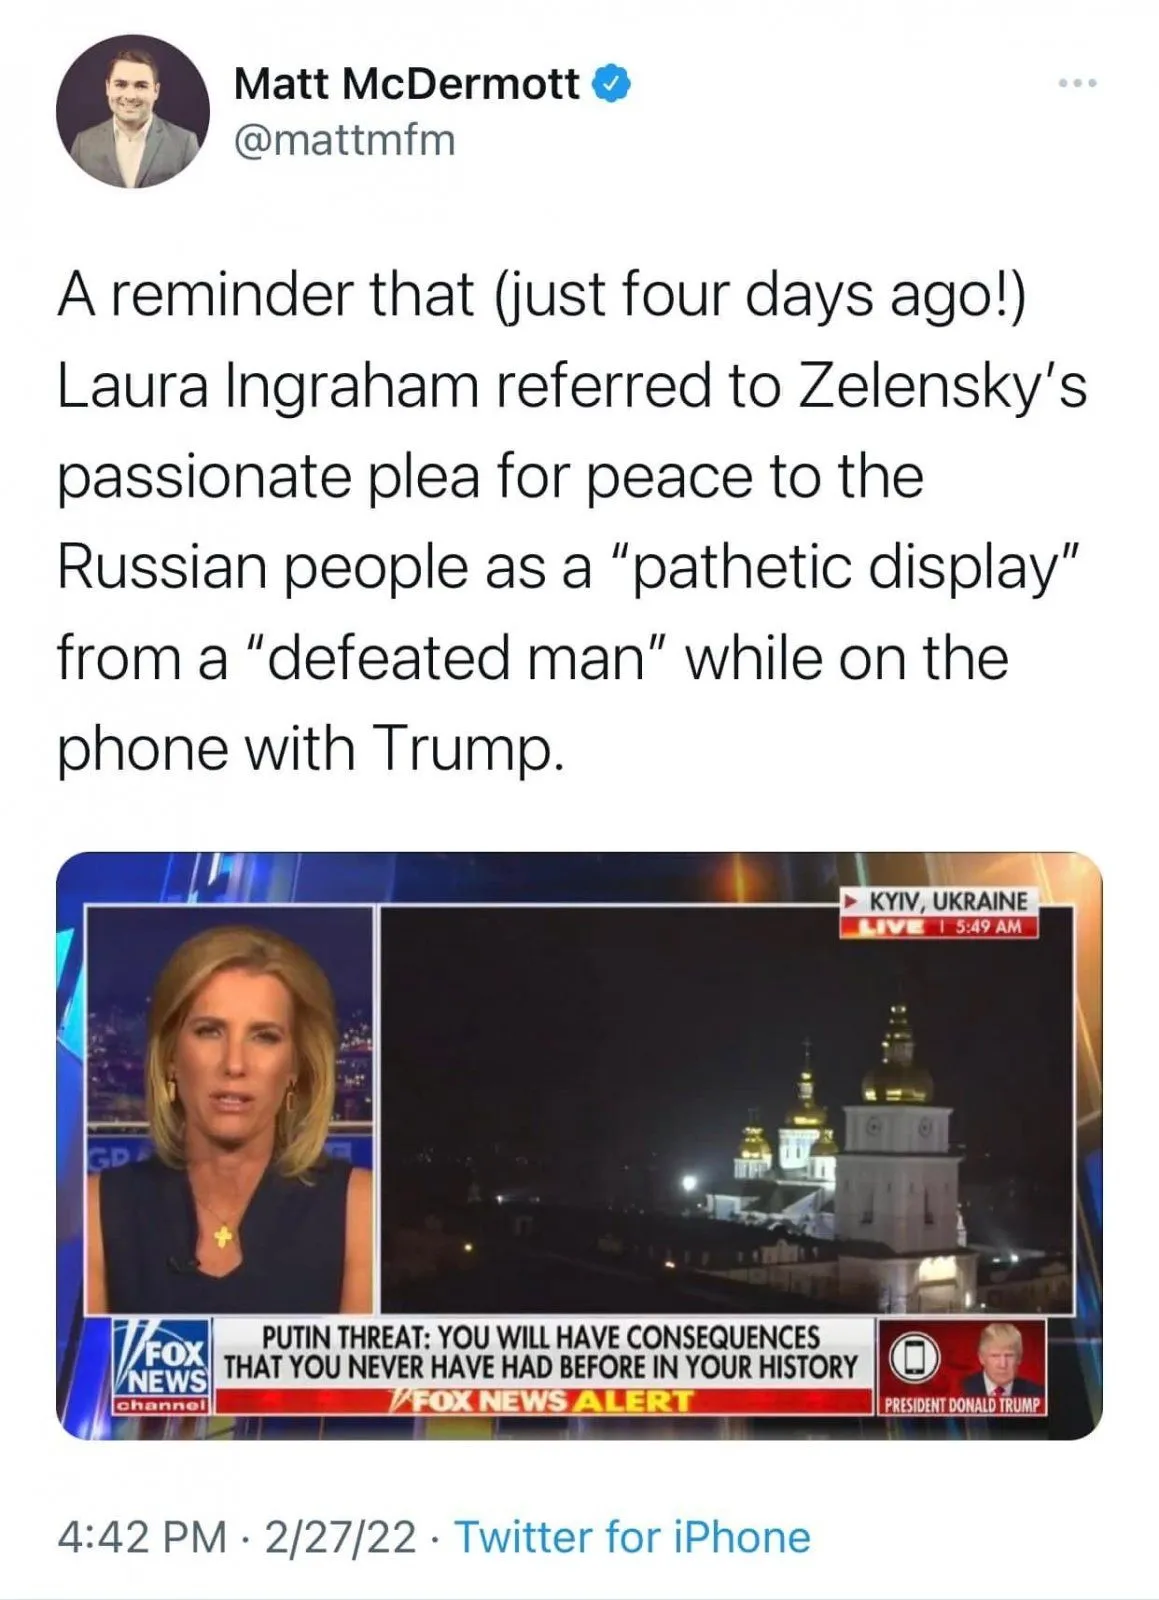Click the Kyiv cathedral night view panel
The height and width of the screenshot is (1600, 1159).
pyautogui.click(x=728, y=1110)
